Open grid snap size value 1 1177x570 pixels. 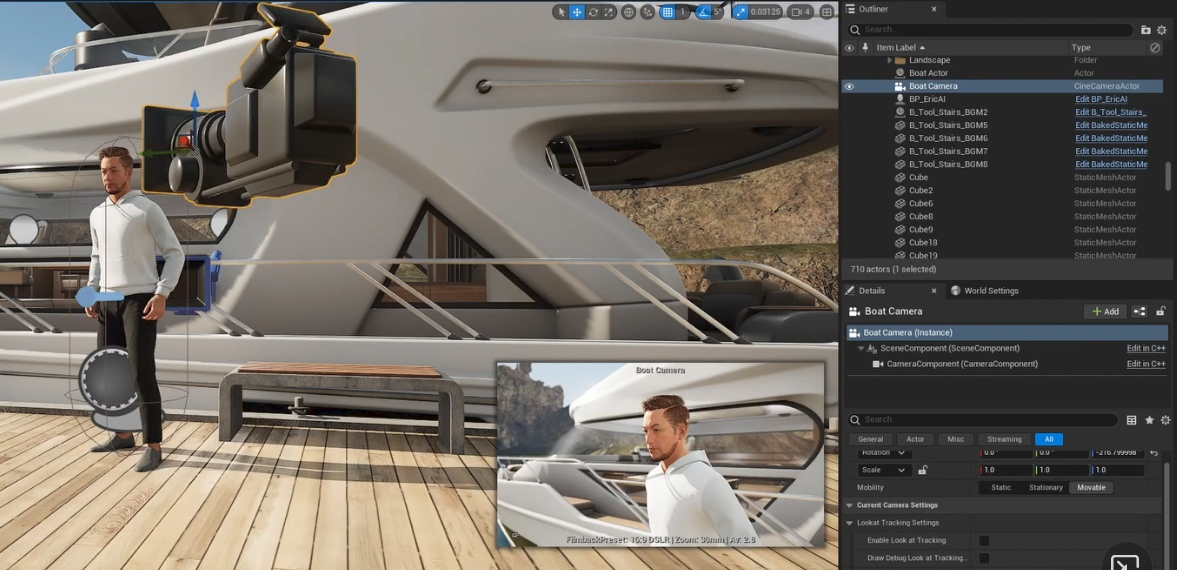point(683,12)
